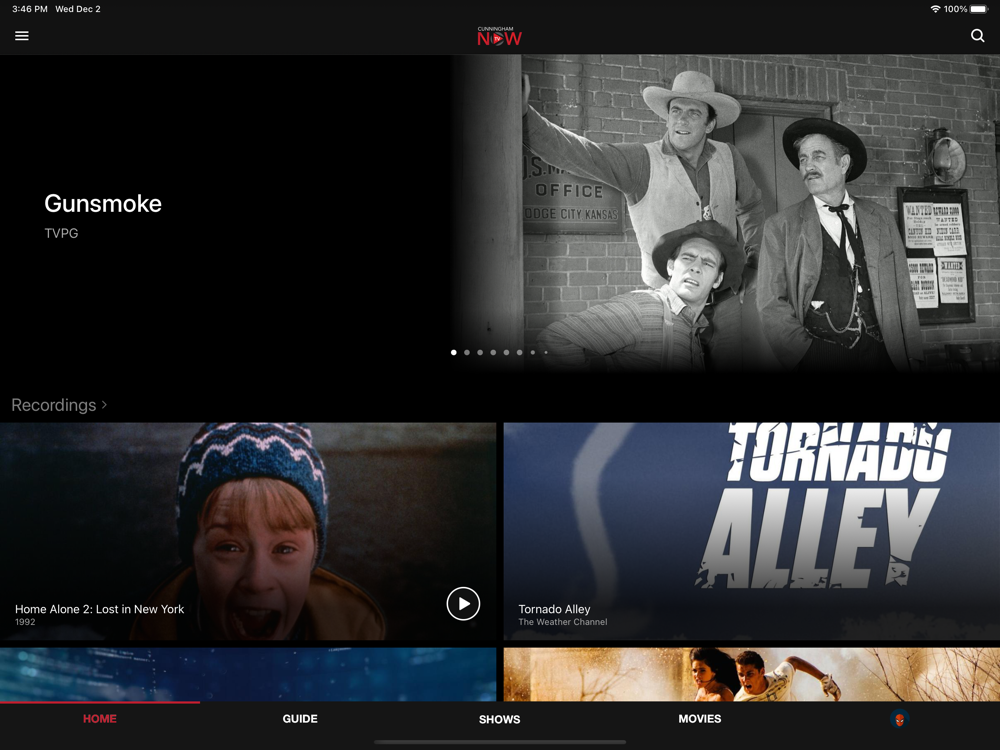1000x750 pixels.
Task: Play Home Alone 2 recording
Action: tap(463, 603)
